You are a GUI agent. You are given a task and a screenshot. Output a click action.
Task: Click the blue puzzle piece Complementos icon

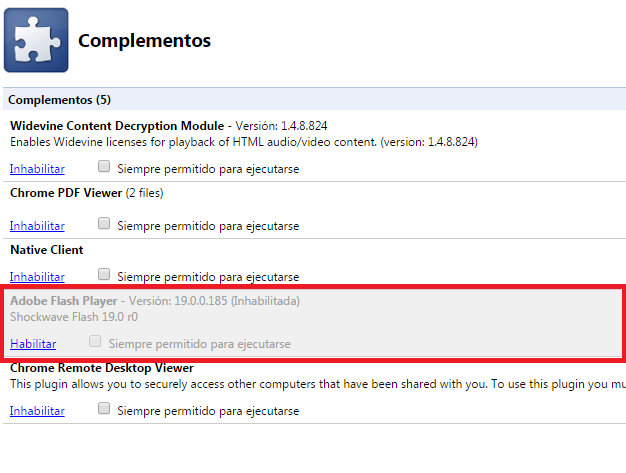36,40
